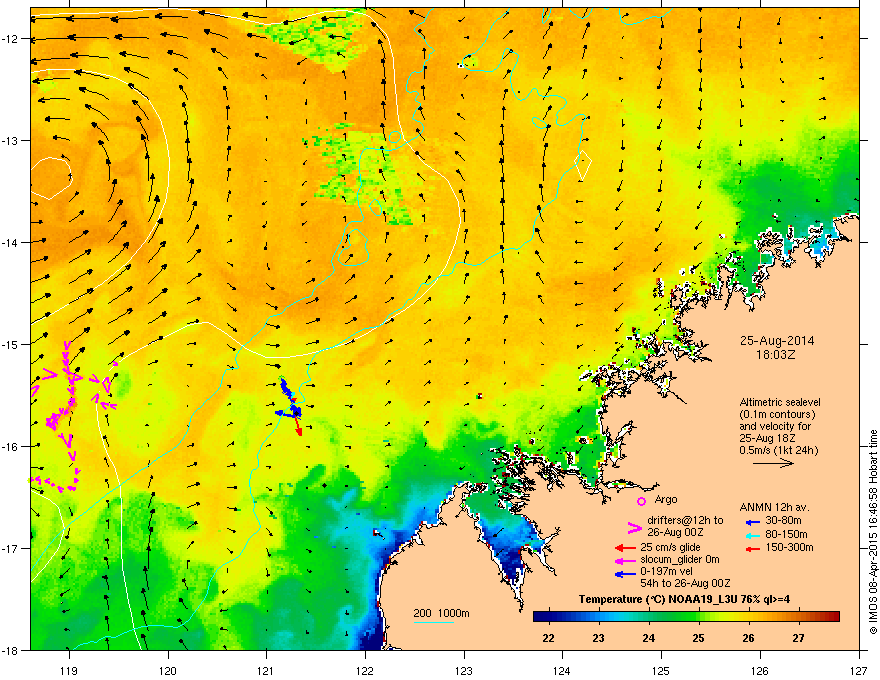Click the black 0.5m/s velocity scale arrow

[x=773, y=463]
